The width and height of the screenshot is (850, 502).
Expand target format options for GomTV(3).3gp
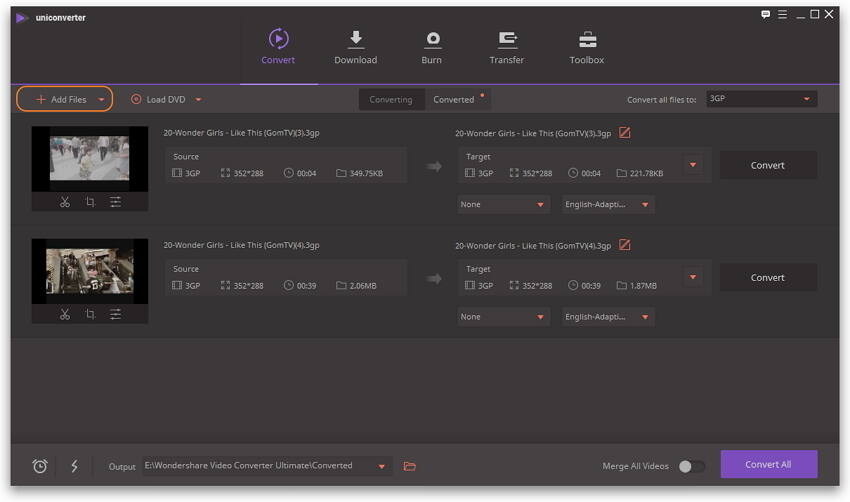pyautogui.click(x=693, y=165)
